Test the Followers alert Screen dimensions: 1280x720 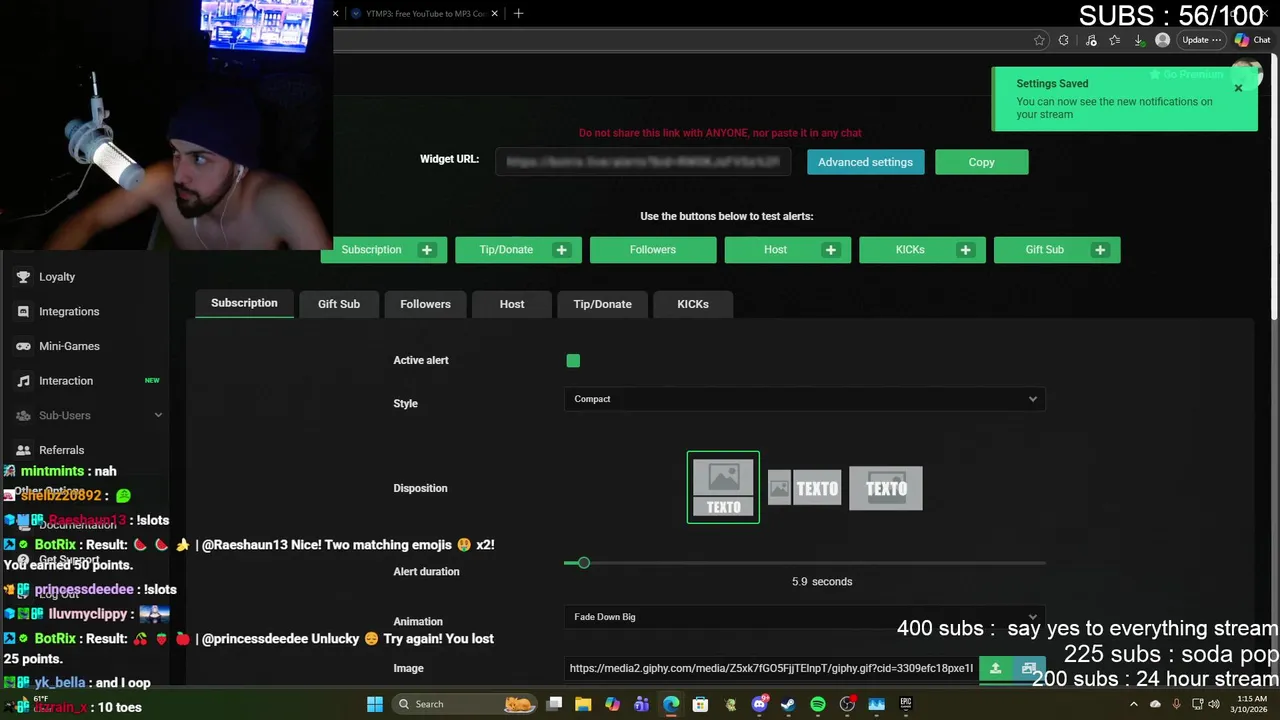(x=653, y=250)
